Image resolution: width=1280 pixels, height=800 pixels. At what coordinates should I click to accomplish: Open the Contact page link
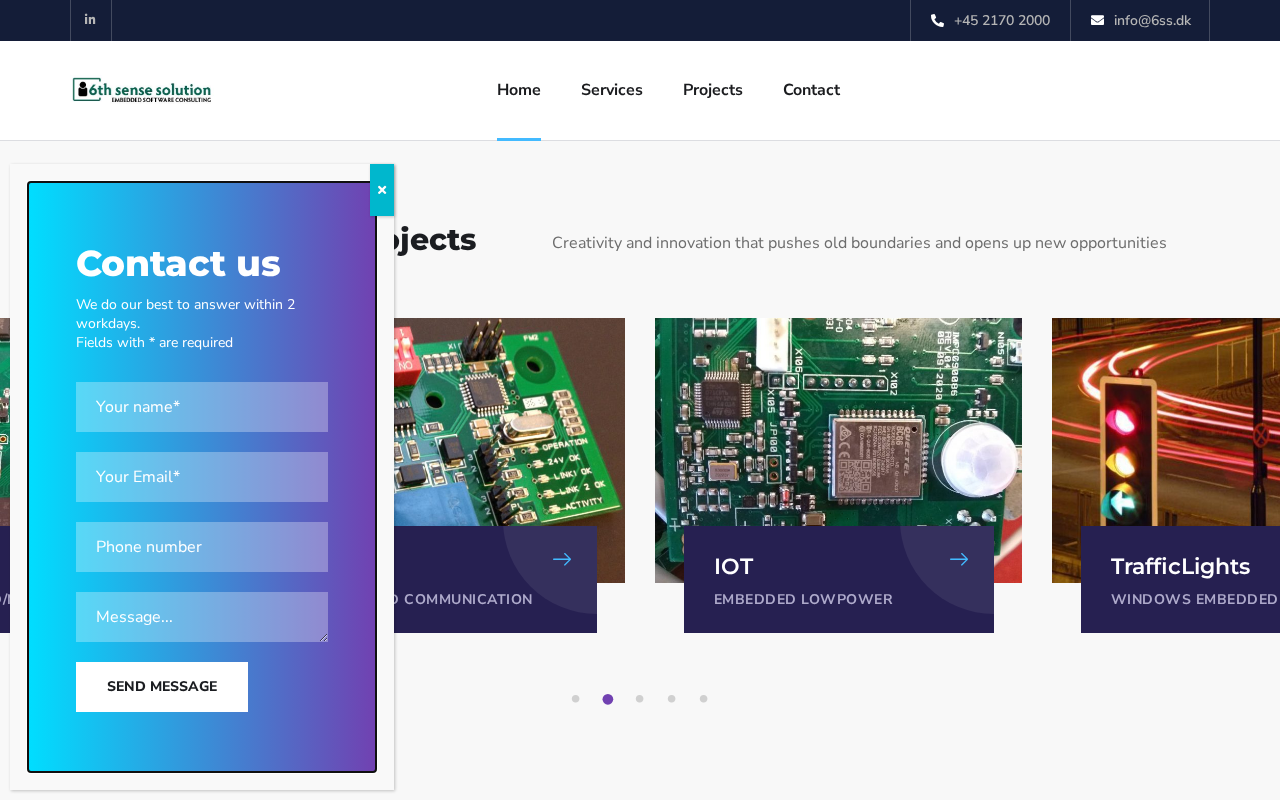tap(811, 90)
